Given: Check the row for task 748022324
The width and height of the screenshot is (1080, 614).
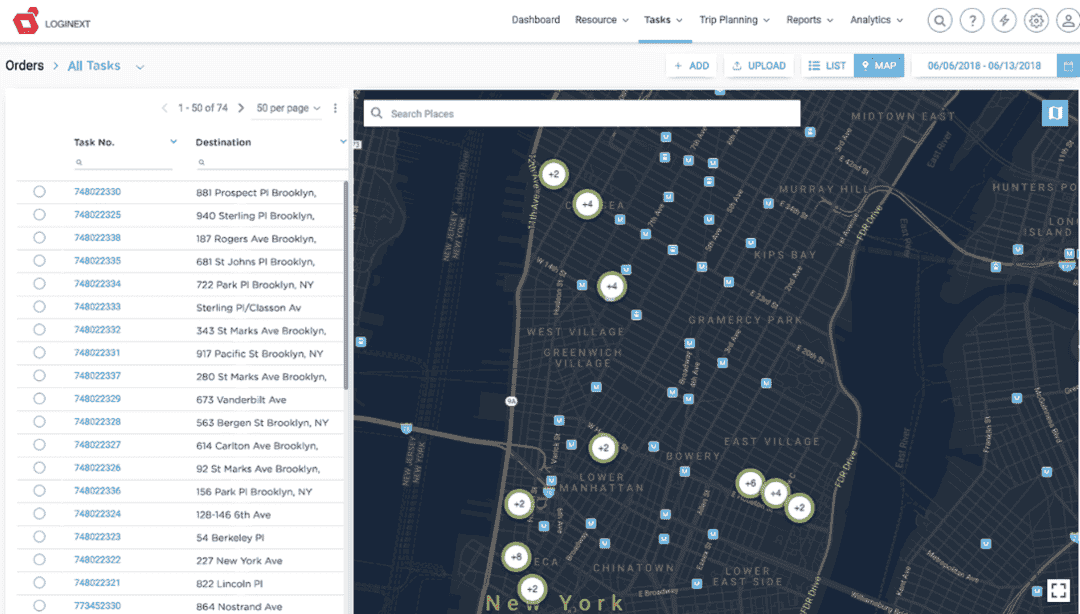Looking at the screenshot, I should [x=37, y=513].
